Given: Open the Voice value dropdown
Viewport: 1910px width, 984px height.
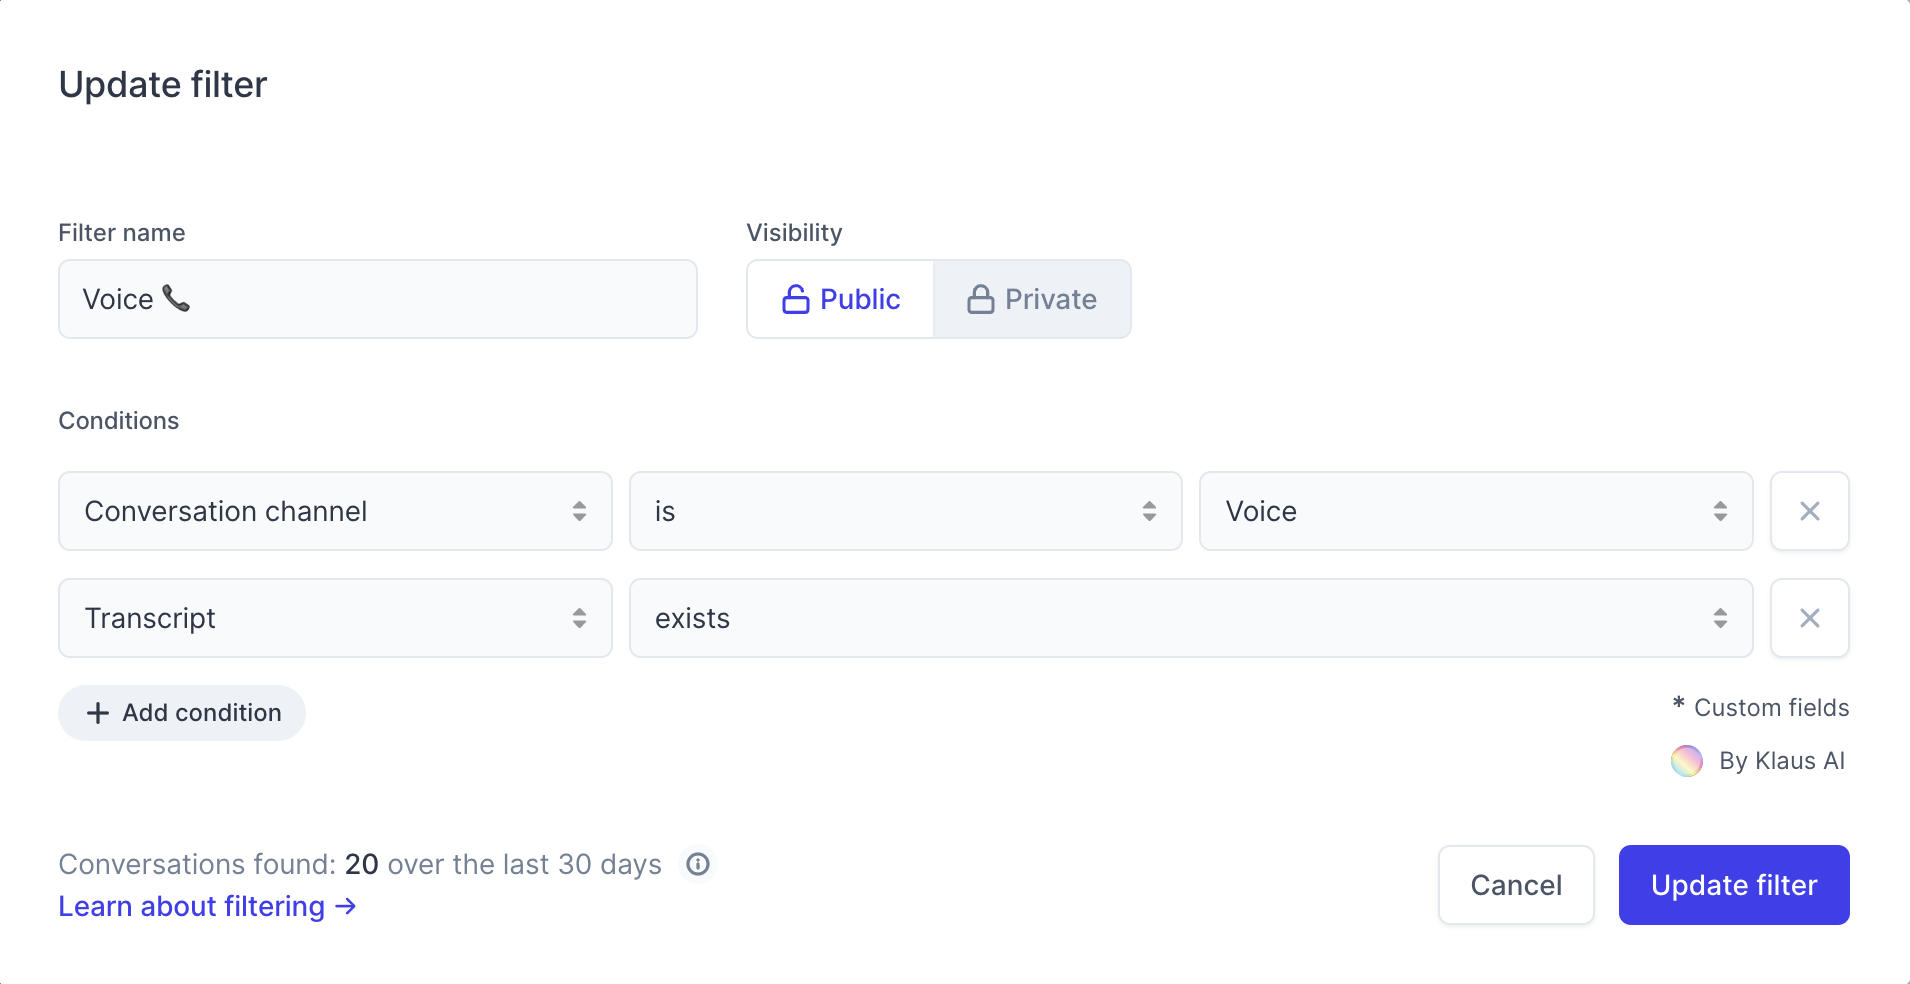Looking at the screenshot, I should pyautogui.click(x=1476, y=511).
